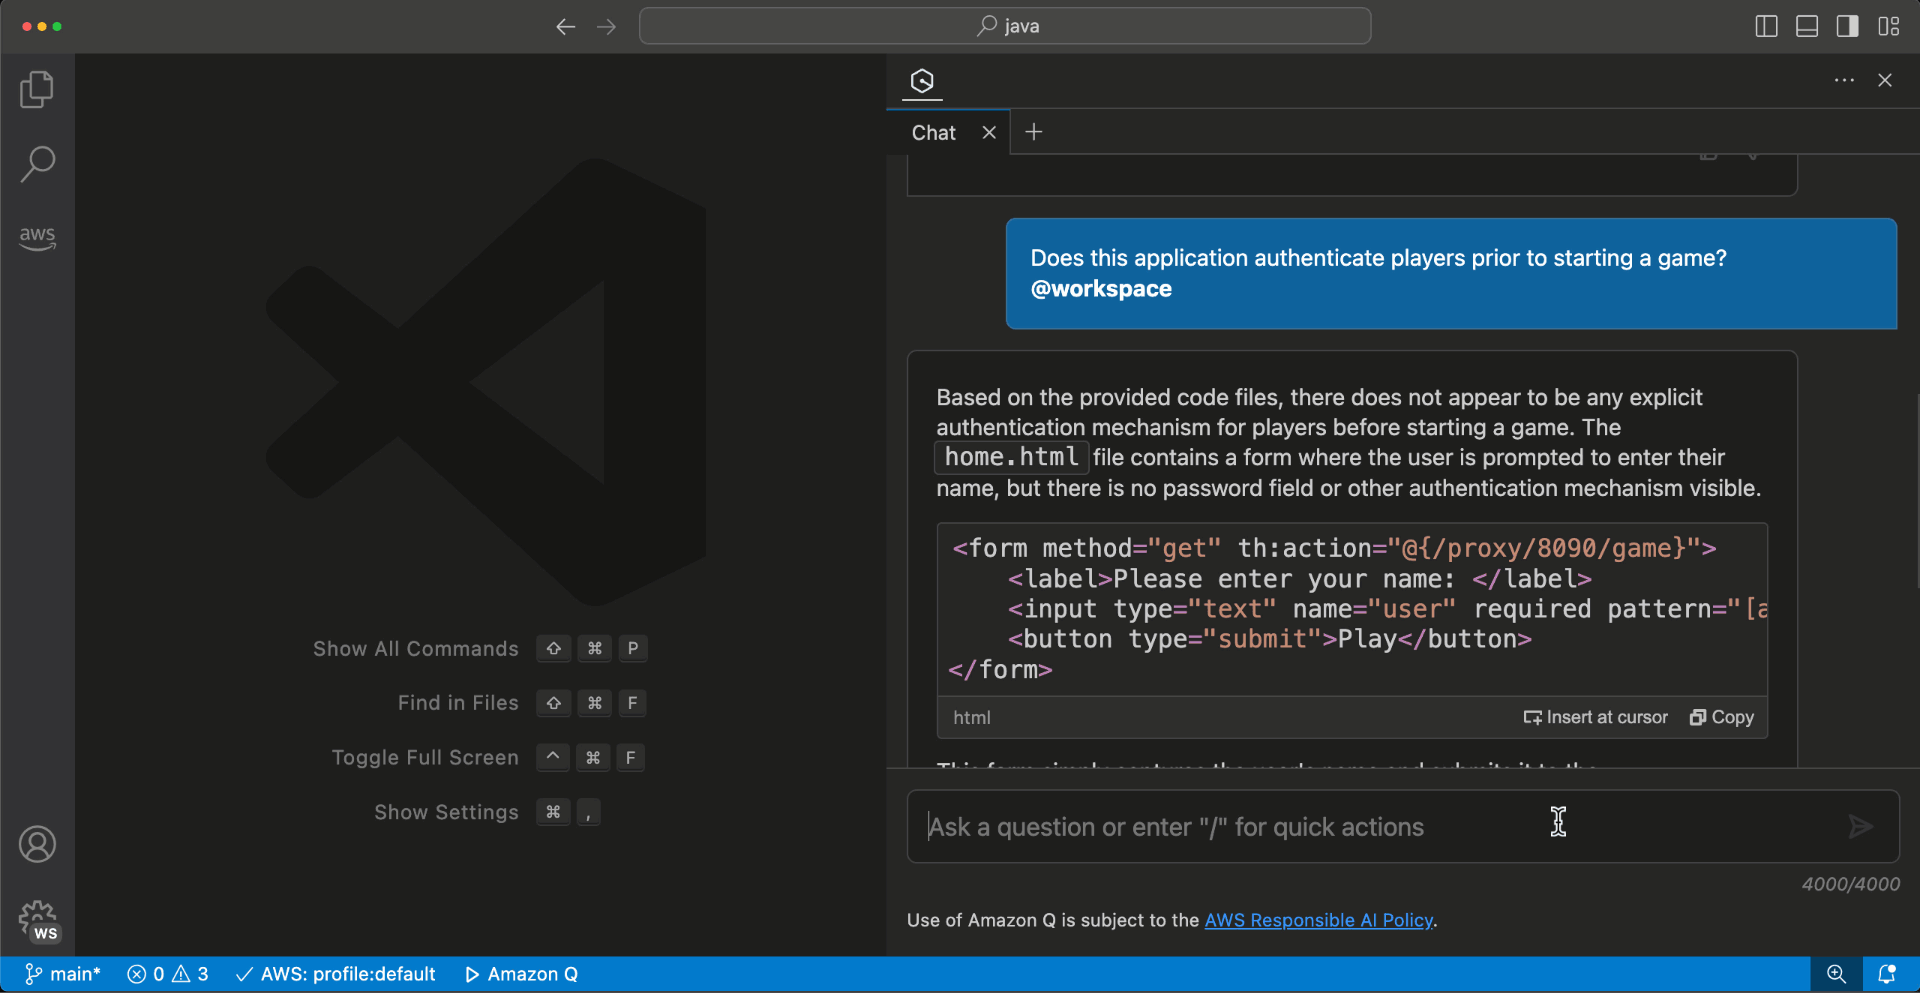
Task: Click the back navigation arrow
Action: (566, 27)
